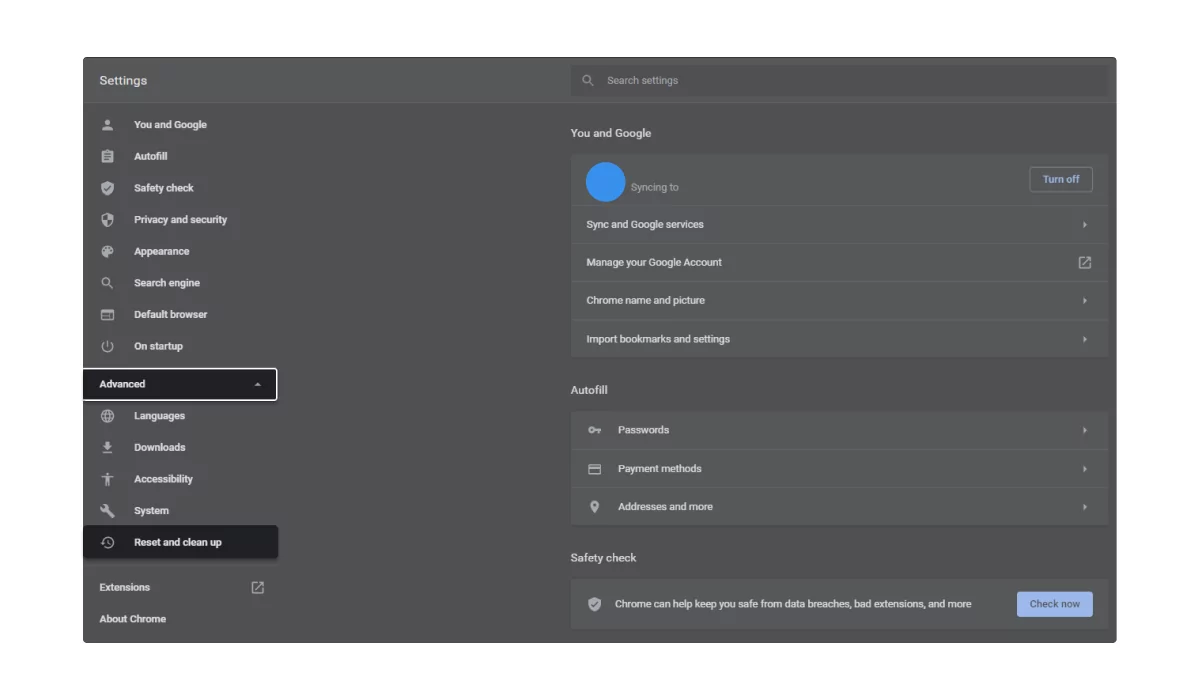Click the Addresses and more label
Image resolution: width=1200 pixels, height=700 pixels.
[x=665, y=507]
